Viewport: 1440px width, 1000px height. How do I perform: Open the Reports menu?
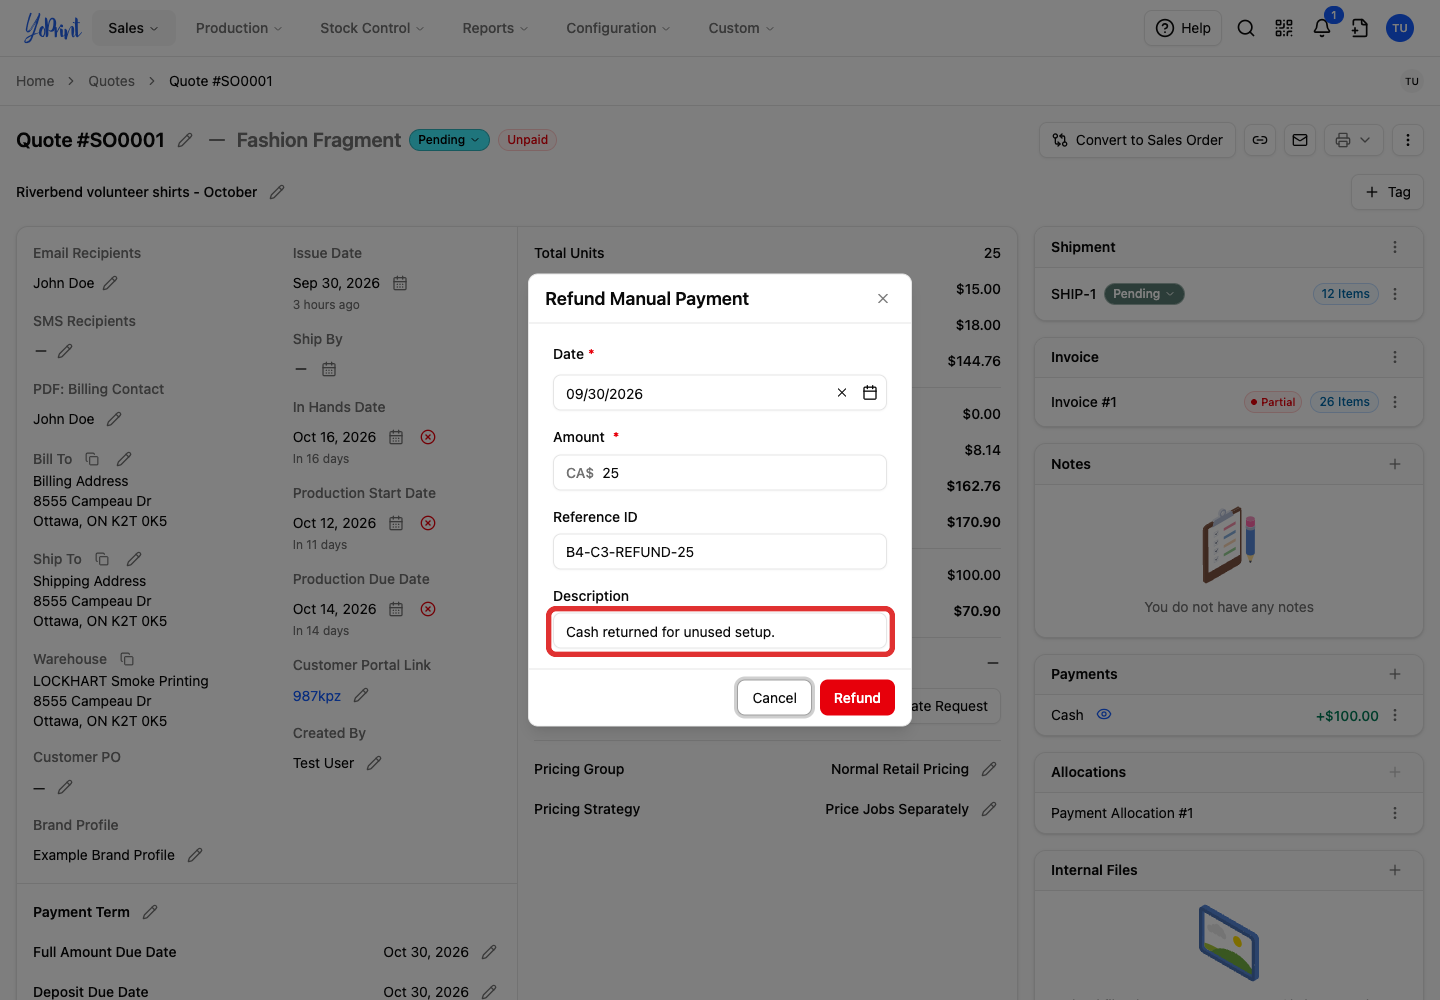[x=495, y=28]
